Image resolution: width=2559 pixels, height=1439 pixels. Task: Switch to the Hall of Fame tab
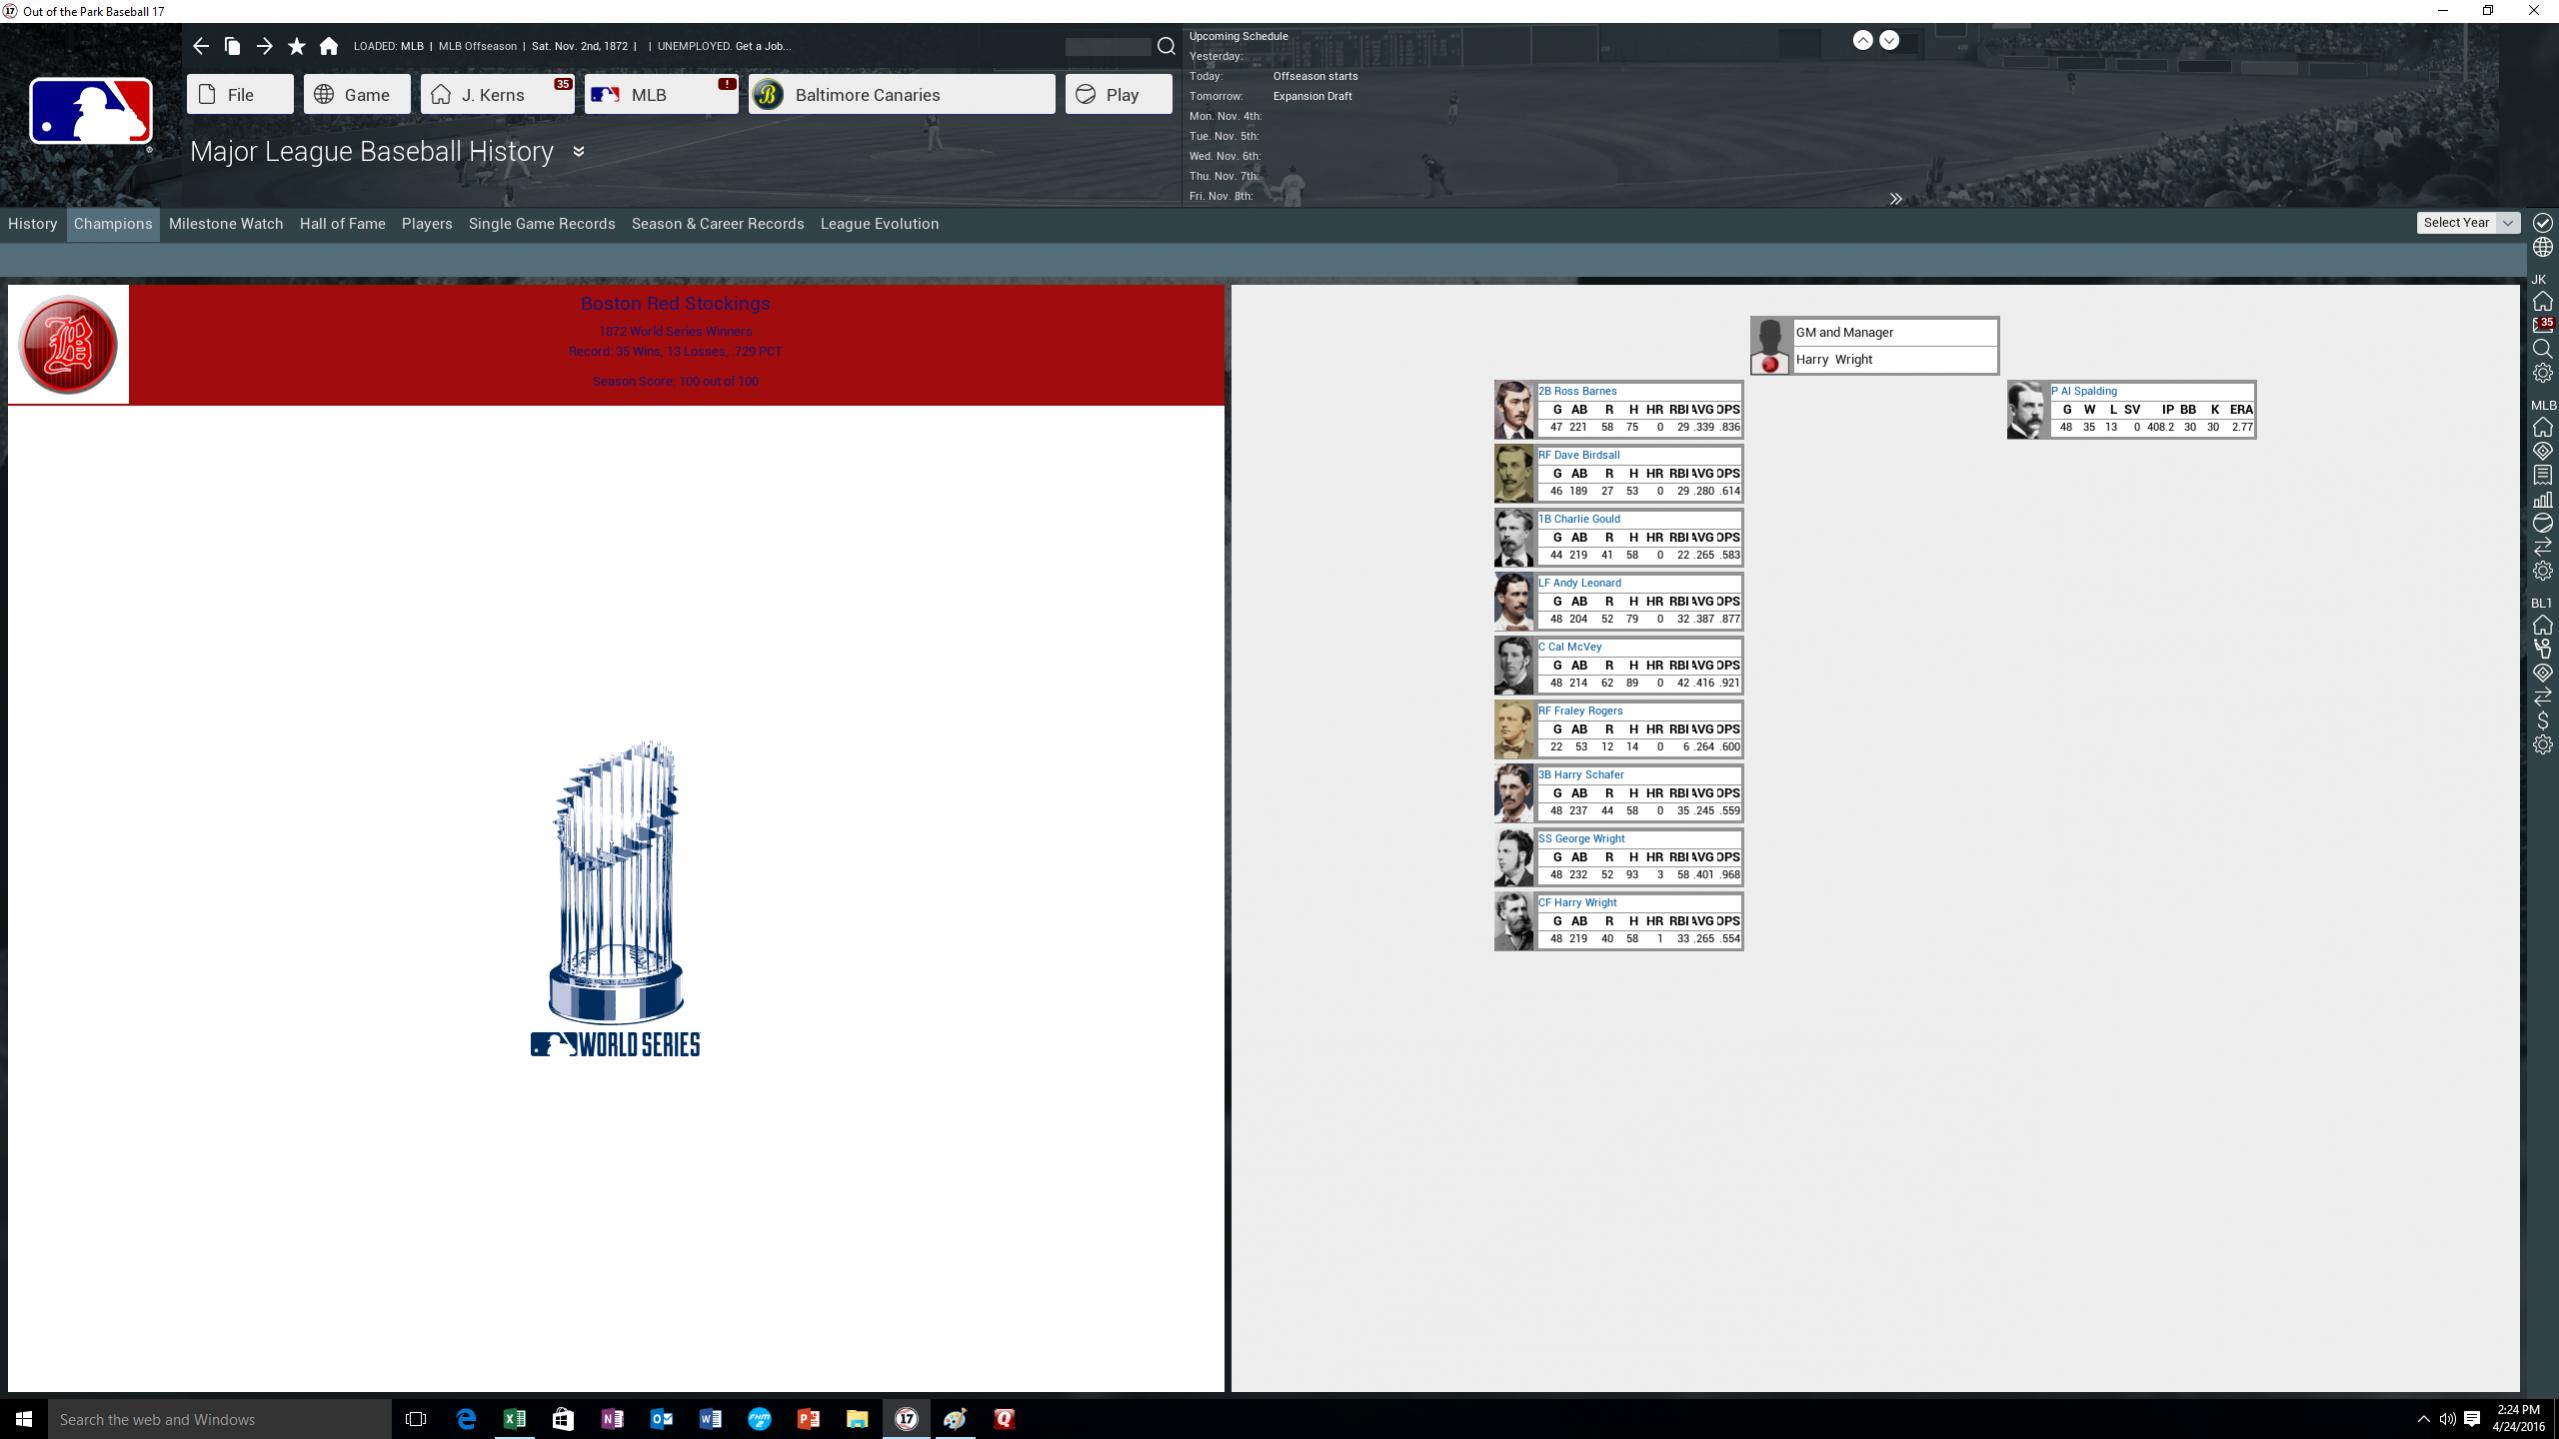(342, 224)
